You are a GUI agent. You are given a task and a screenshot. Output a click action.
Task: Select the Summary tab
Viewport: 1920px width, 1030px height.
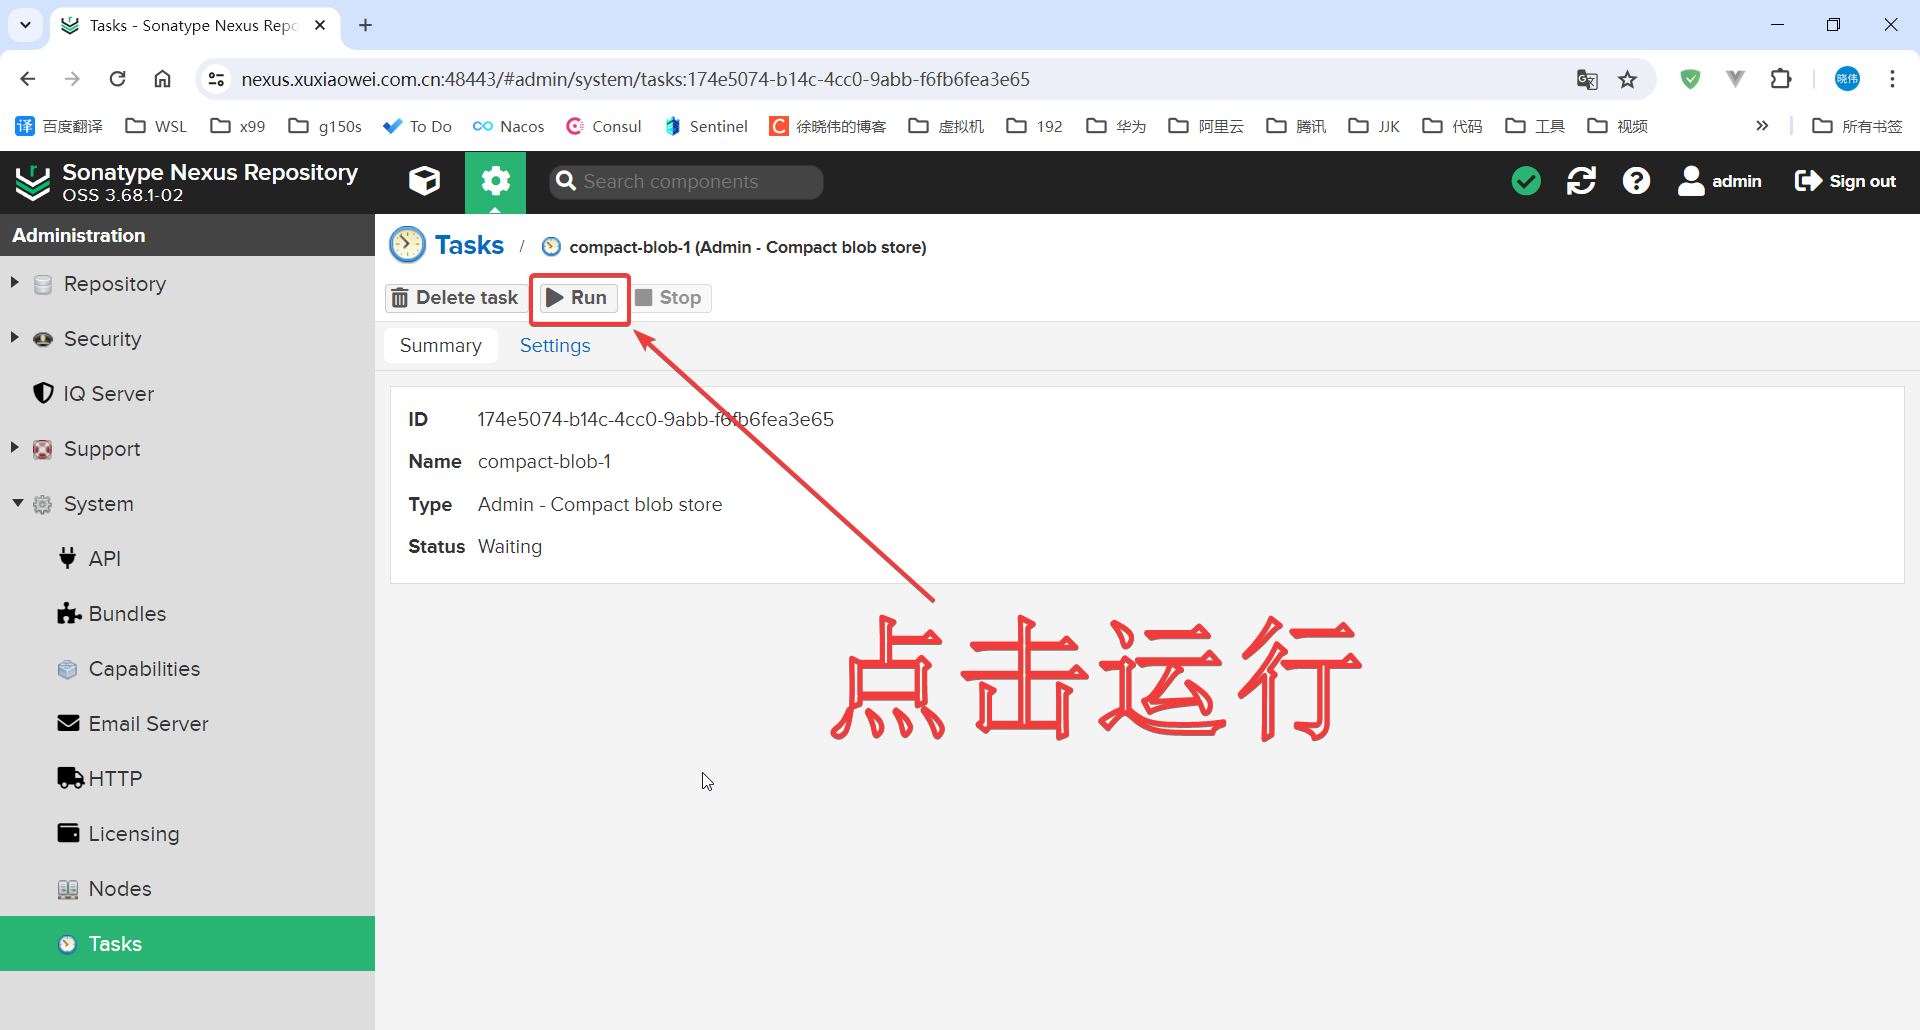click(x=440, y=345)
